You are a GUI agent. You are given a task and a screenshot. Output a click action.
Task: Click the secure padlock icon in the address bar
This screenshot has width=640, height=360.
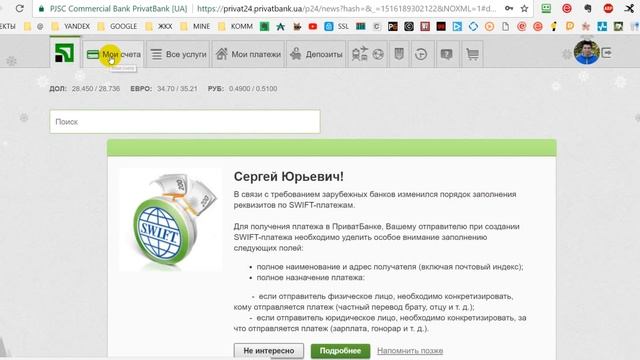click(x=41, y=9)
